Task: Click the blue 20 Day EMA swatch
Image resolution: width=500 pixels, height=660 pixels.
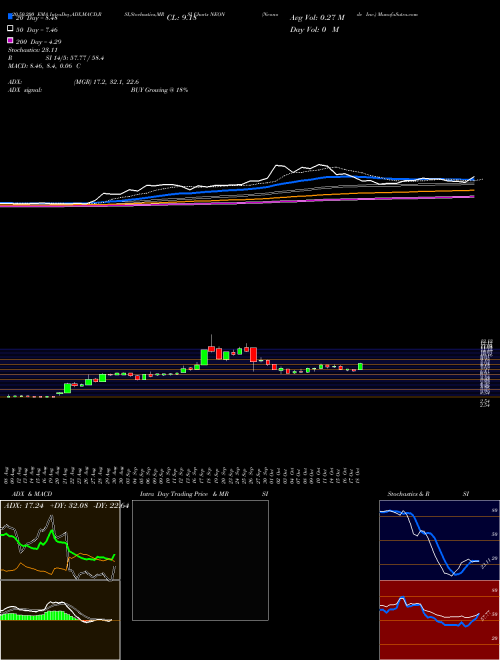Action: tap(10, 16)
